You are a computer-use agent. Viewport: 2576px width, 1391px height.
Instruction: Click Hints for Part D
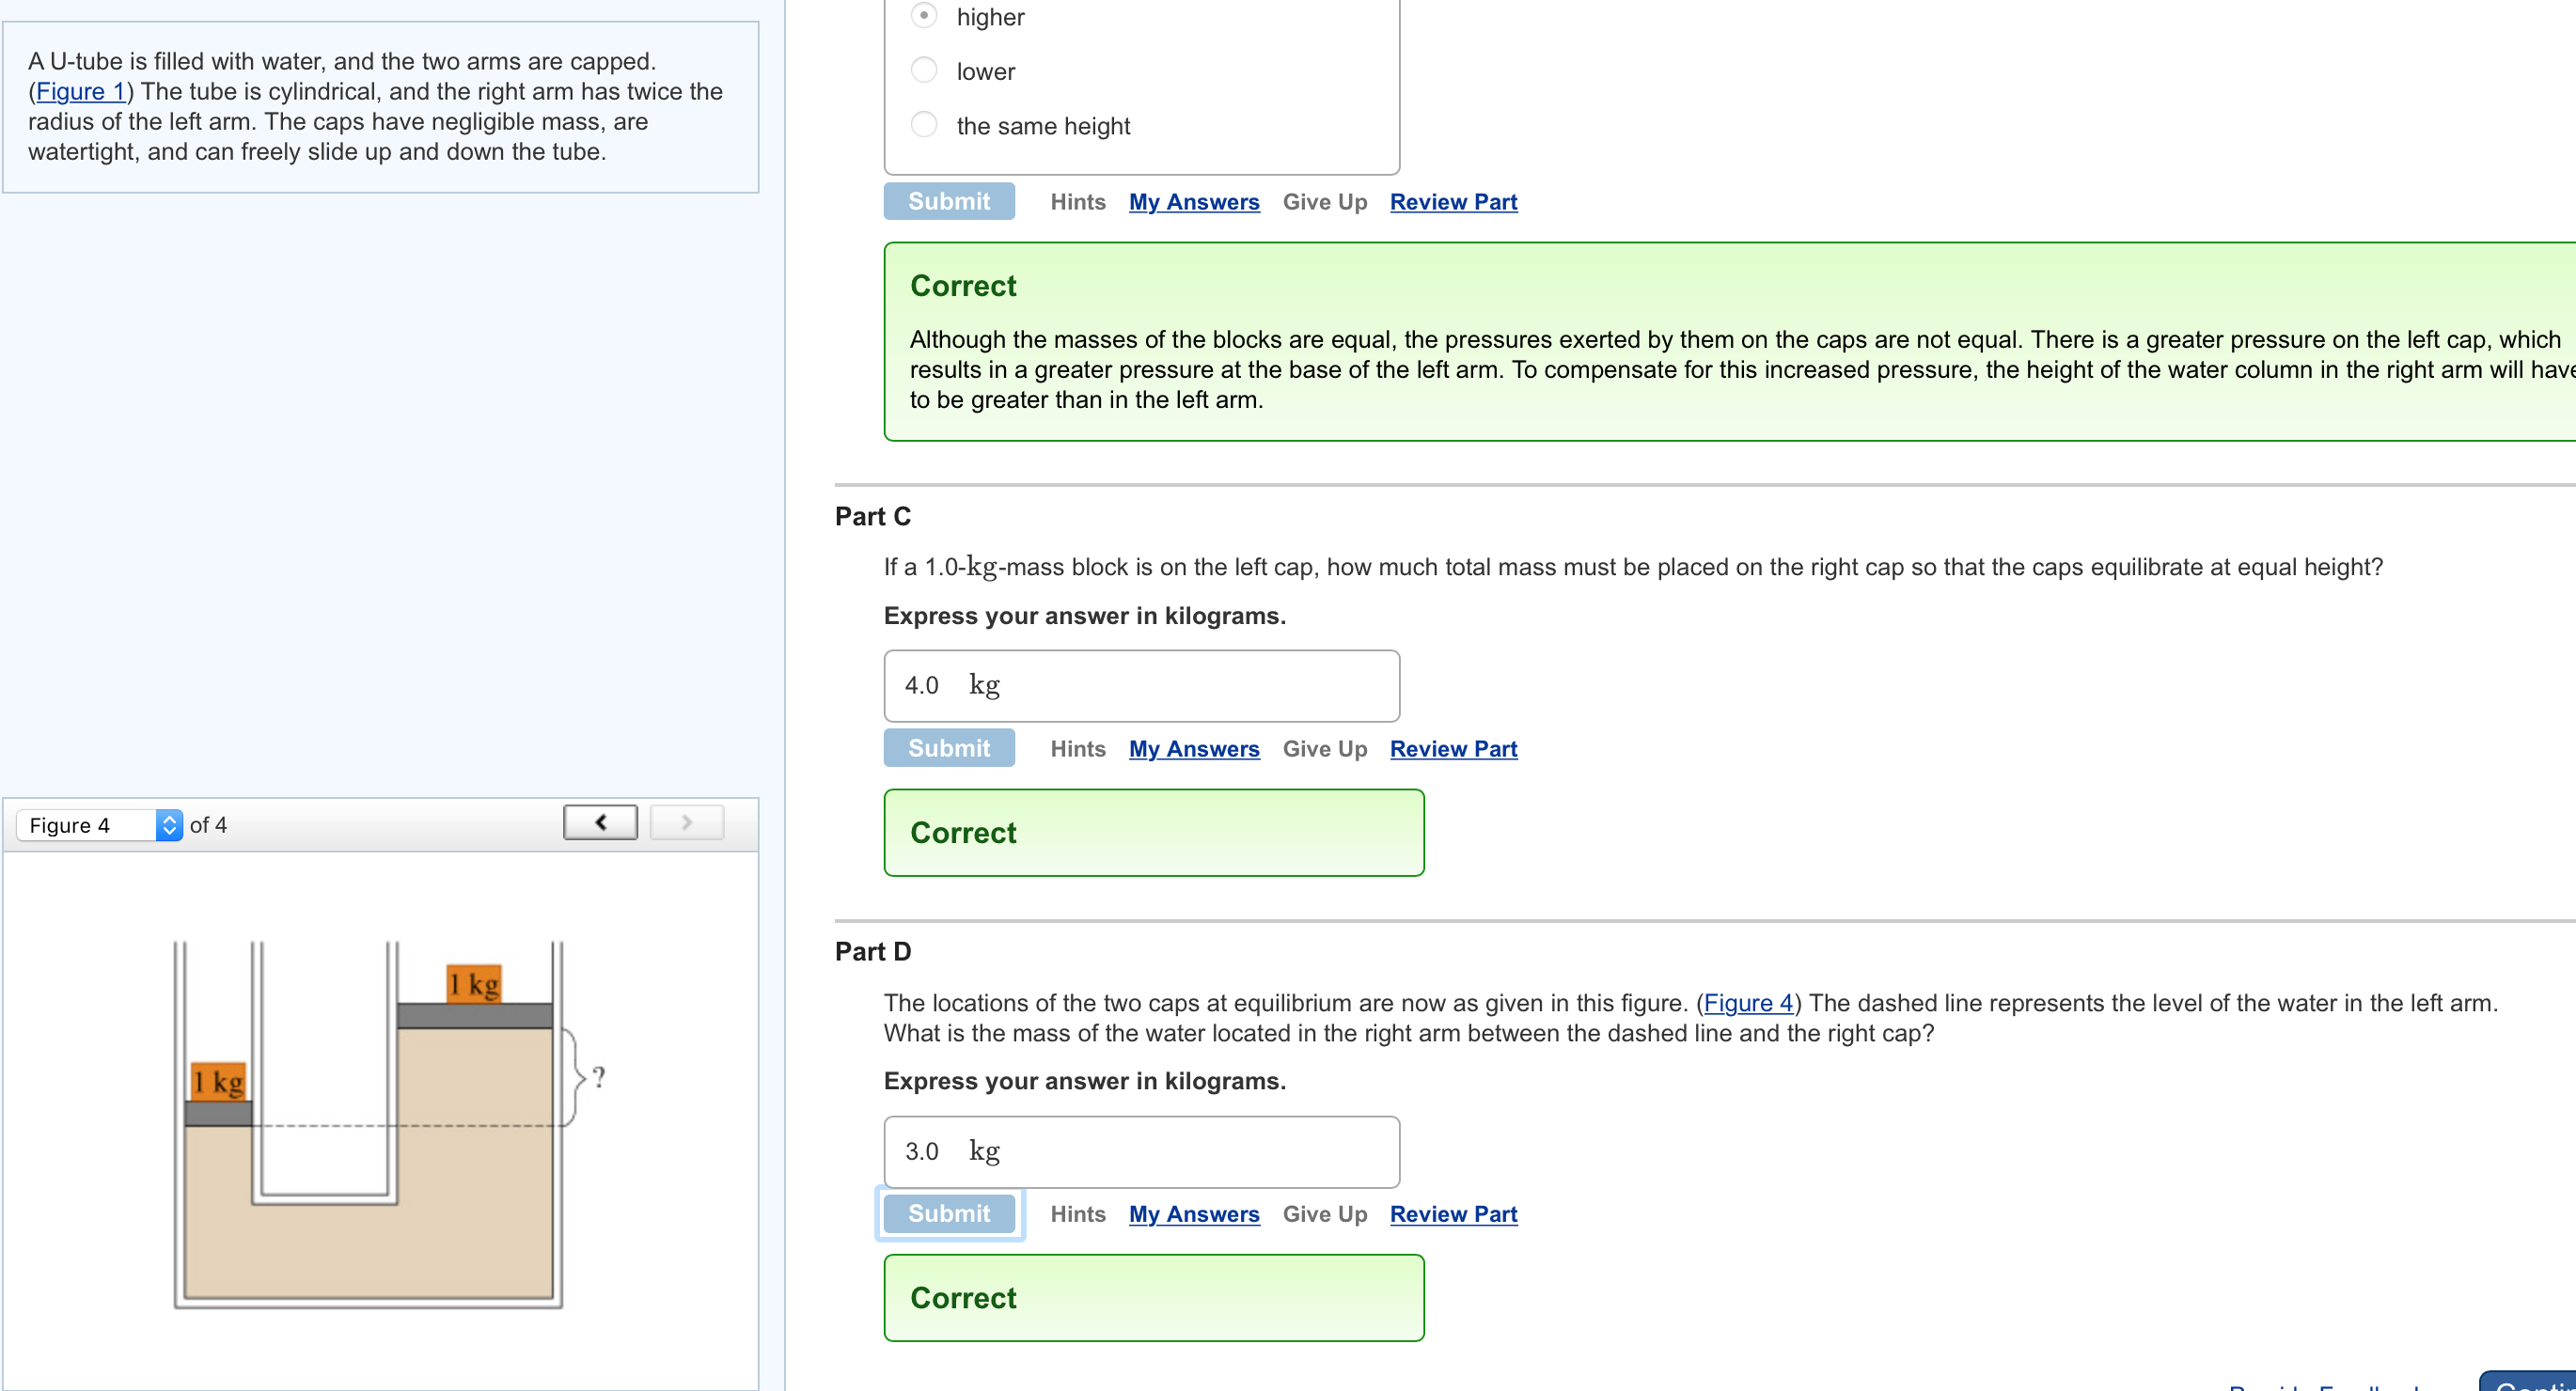(x=1077, y=1214)
